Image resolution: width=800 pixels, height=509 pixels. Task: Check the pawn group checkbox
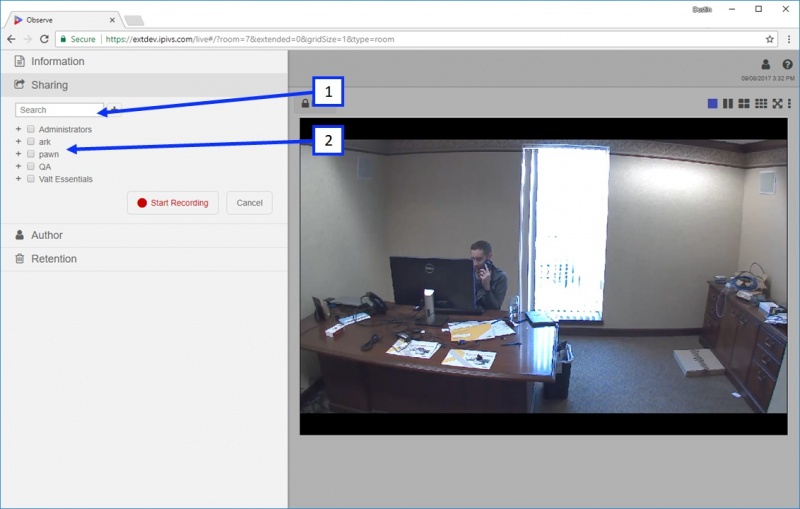(31, 154)
